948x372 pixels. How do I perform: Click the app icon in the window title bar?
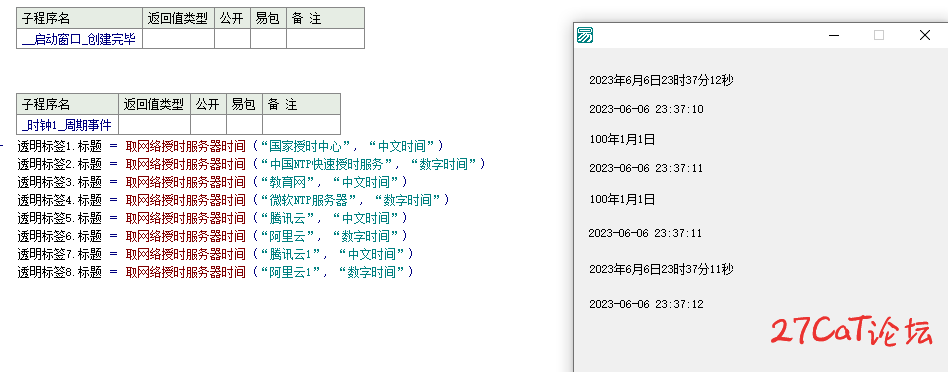(x=585, y=35)
